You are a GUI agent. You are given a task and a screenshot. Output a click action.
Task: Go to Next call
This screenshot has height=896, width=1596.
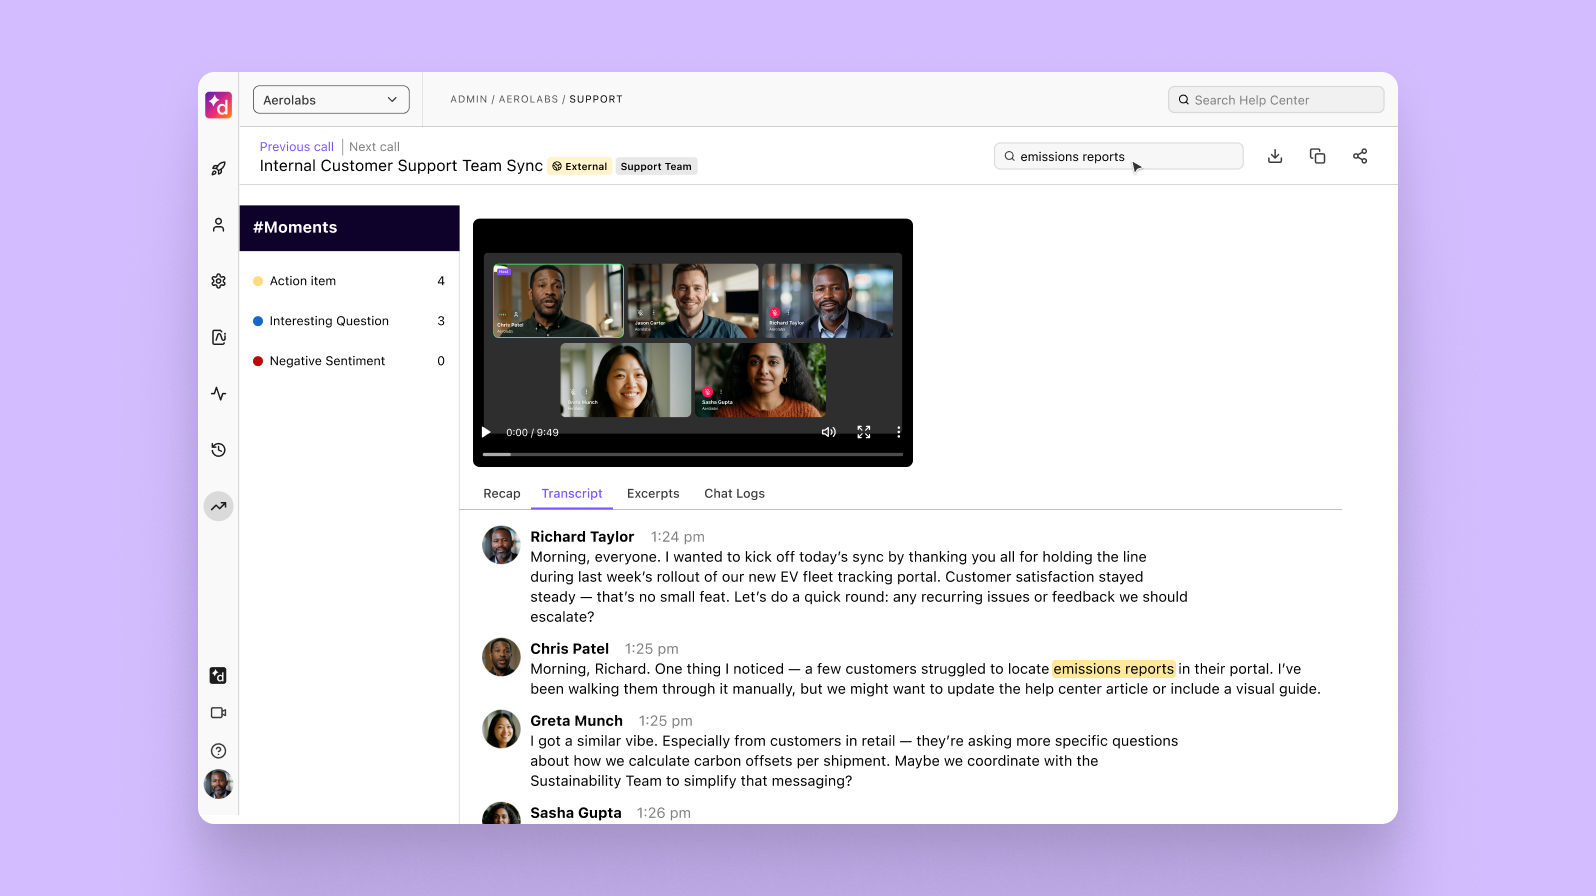(x=374, y=147)
